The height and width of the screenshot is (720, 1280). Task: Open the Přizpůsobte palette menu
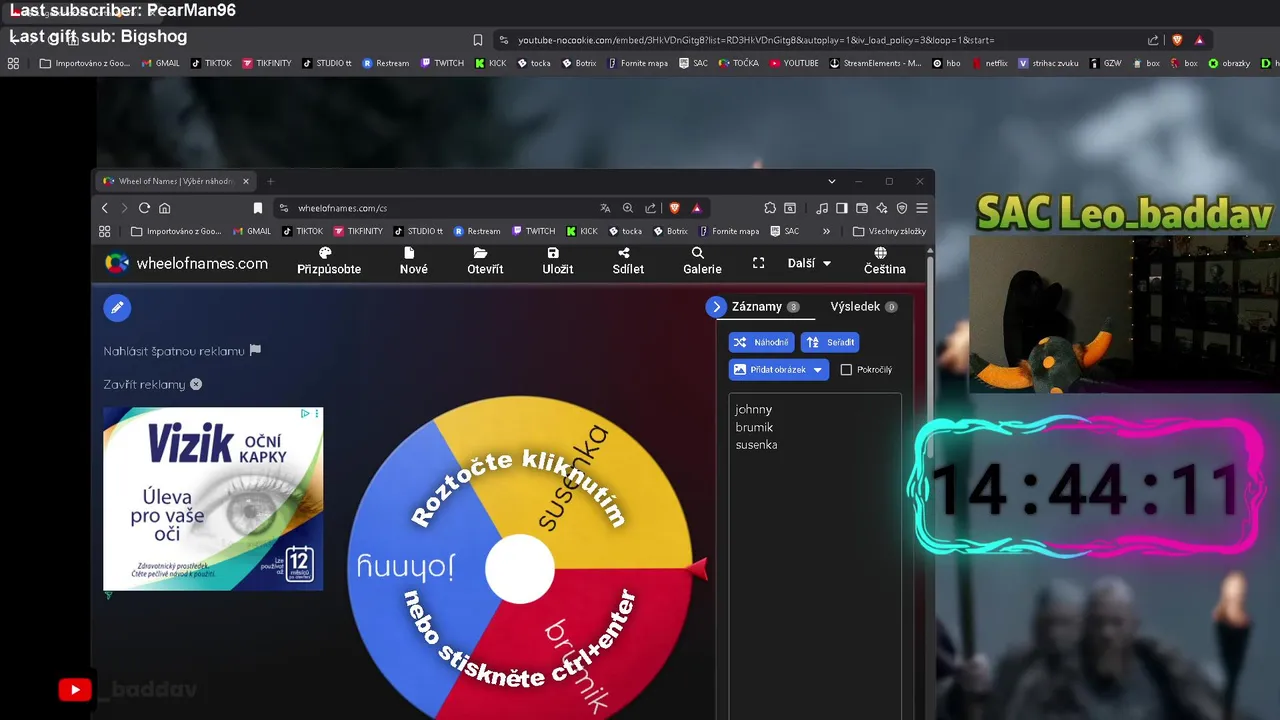tap(329, 261)
